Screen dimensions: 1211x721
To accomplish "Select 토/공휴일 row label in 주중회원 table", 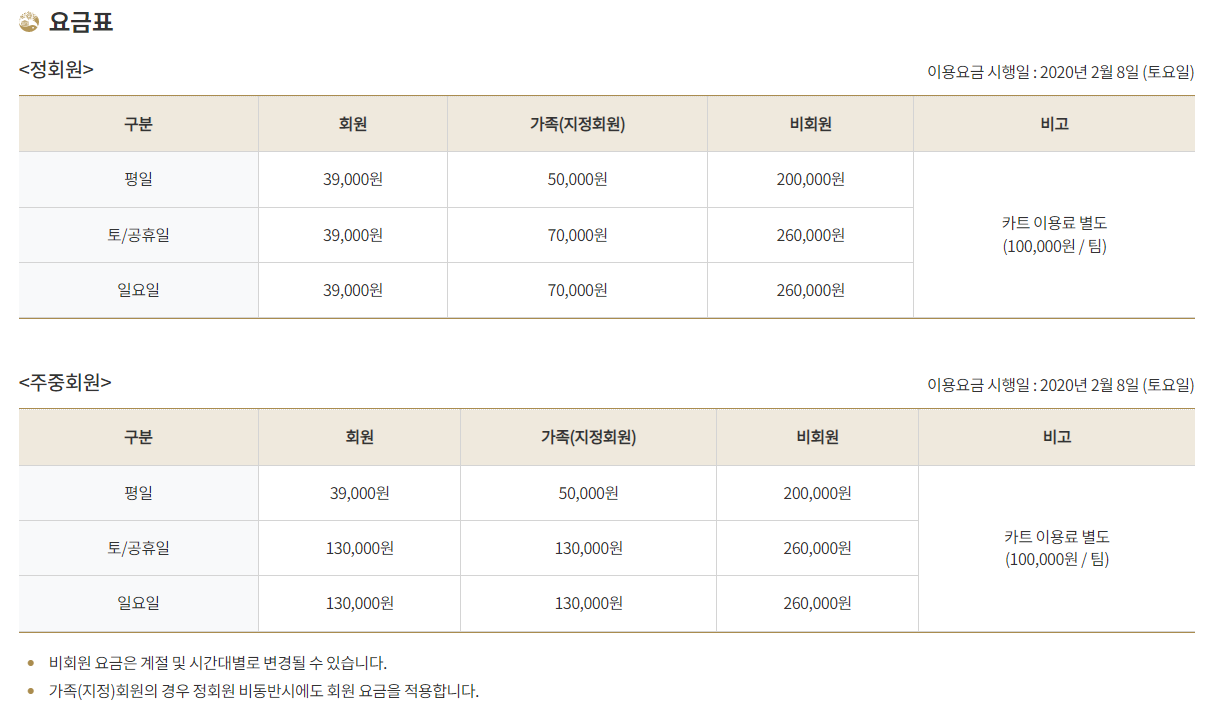I will [138, 548].
